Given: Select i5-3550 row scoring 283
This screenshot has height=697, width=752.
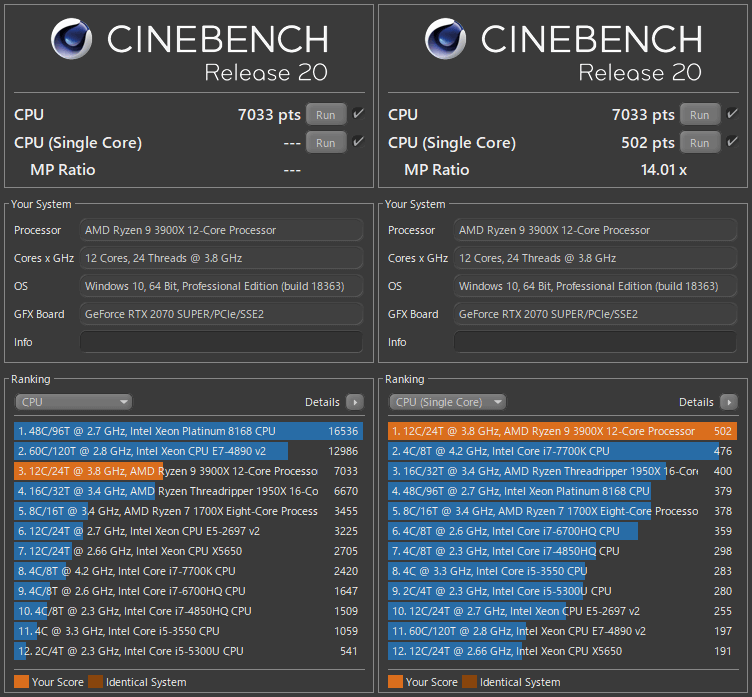Looking at the screenshot, I should pos(563,571).
